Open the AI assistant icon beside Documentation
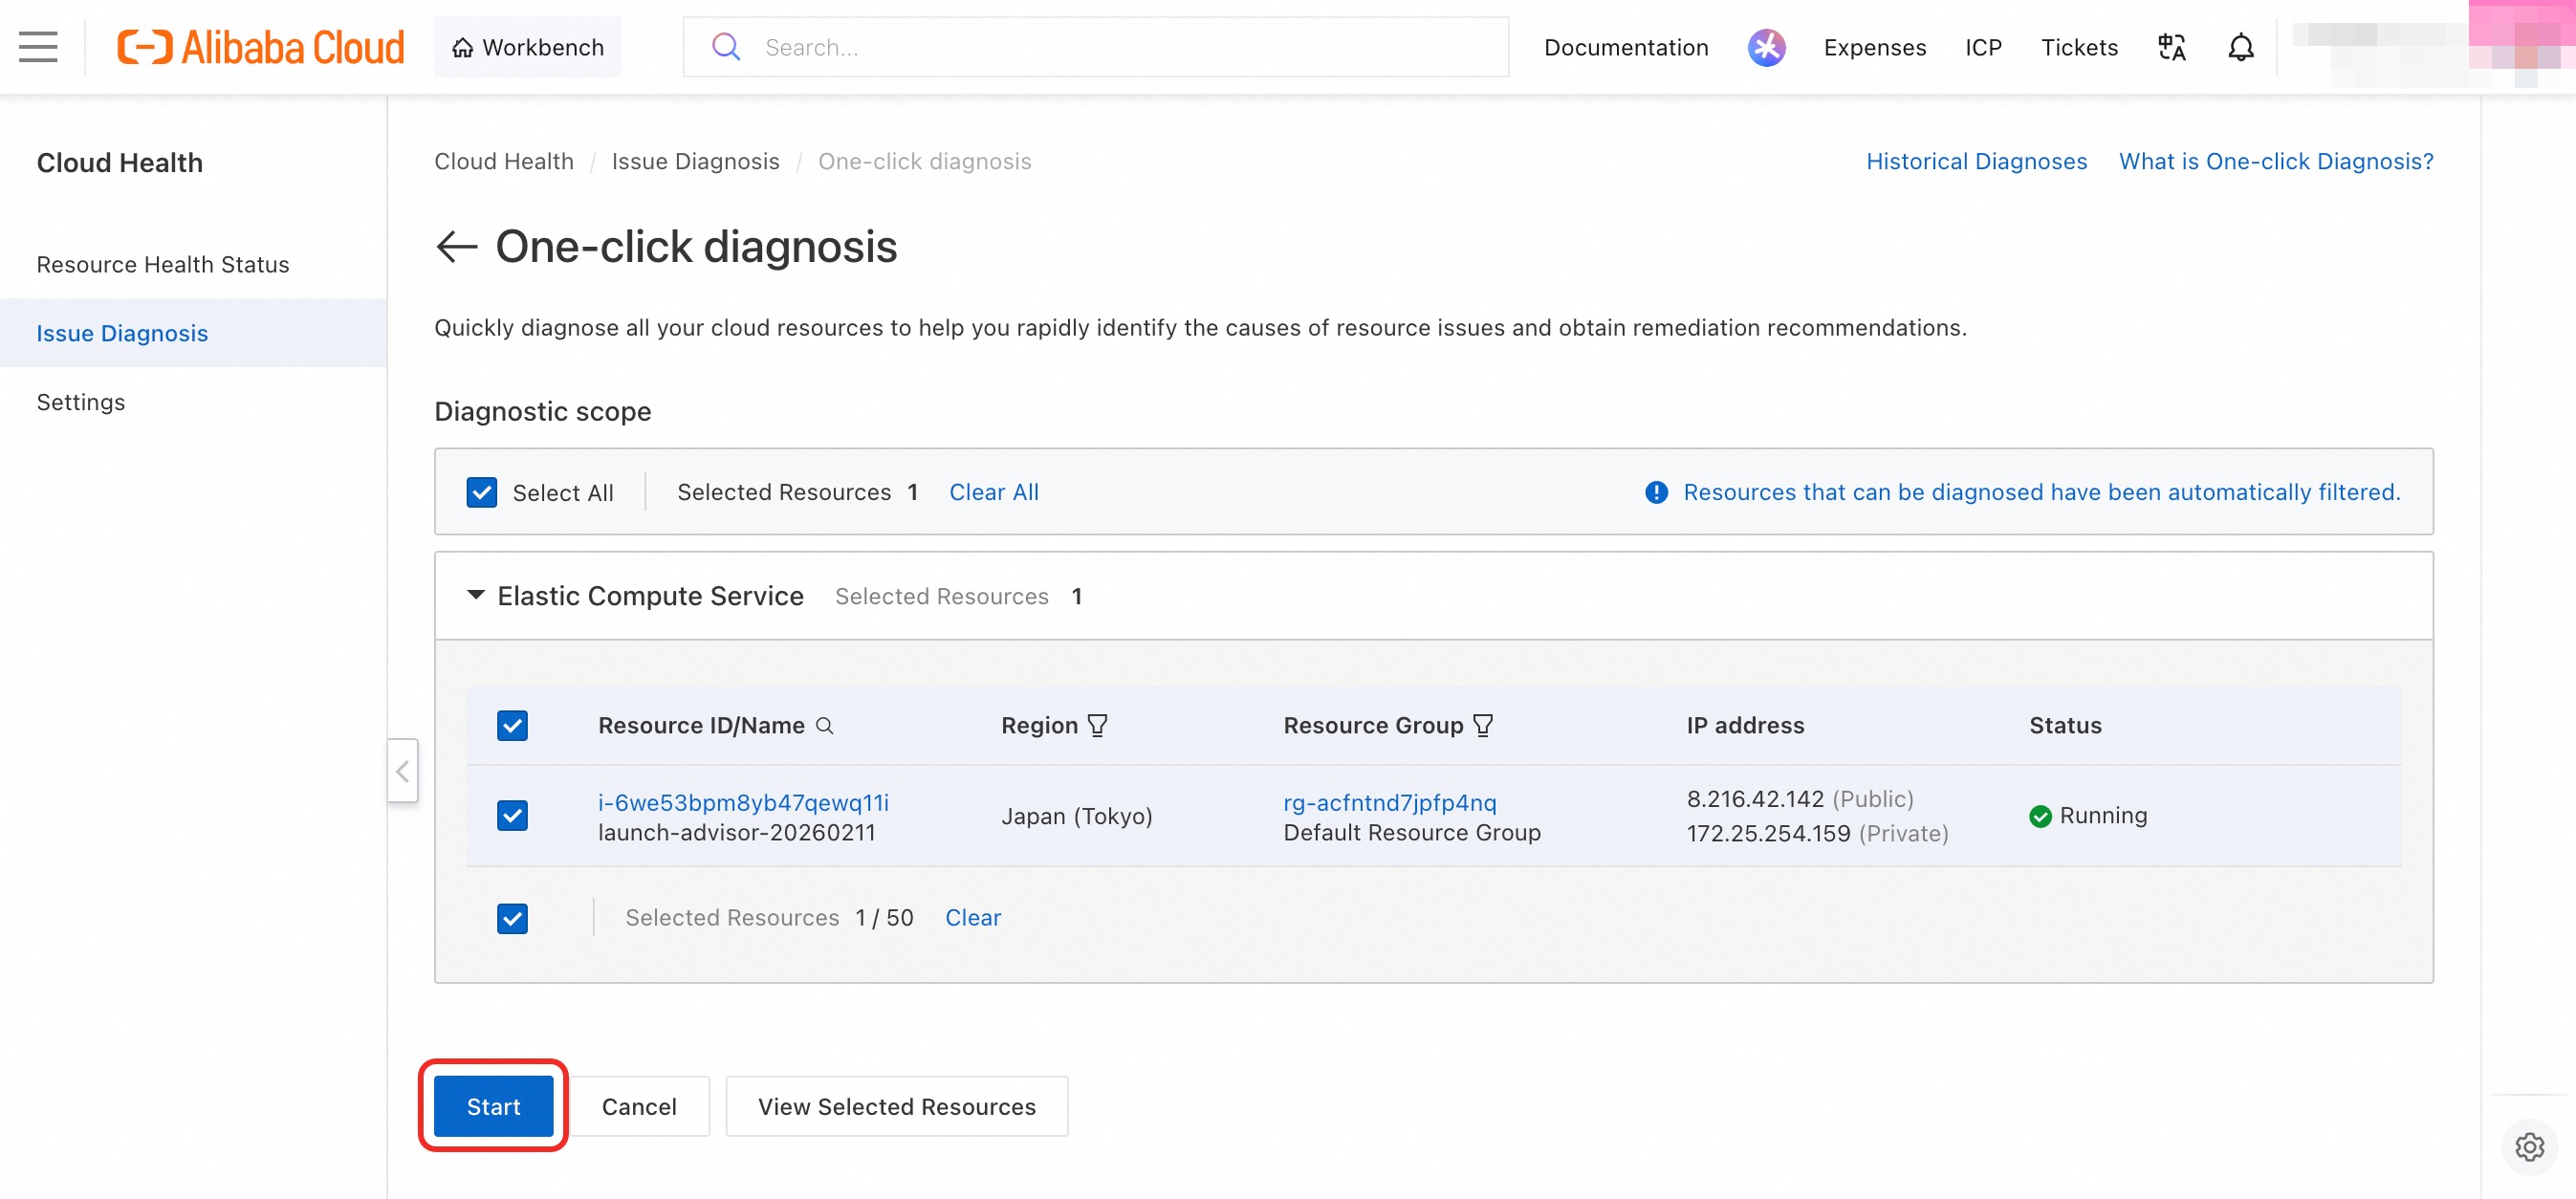 pyautogui.click(x=1766, y=47)
